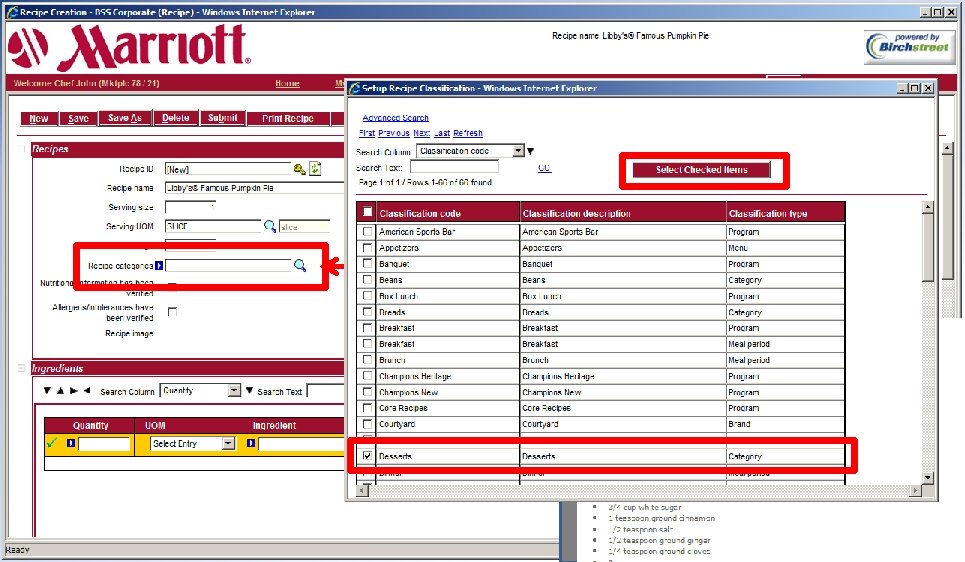The image size is (965, 562).
Task: Check the Brunch row checkbox
Action: (x=367, y=359)
